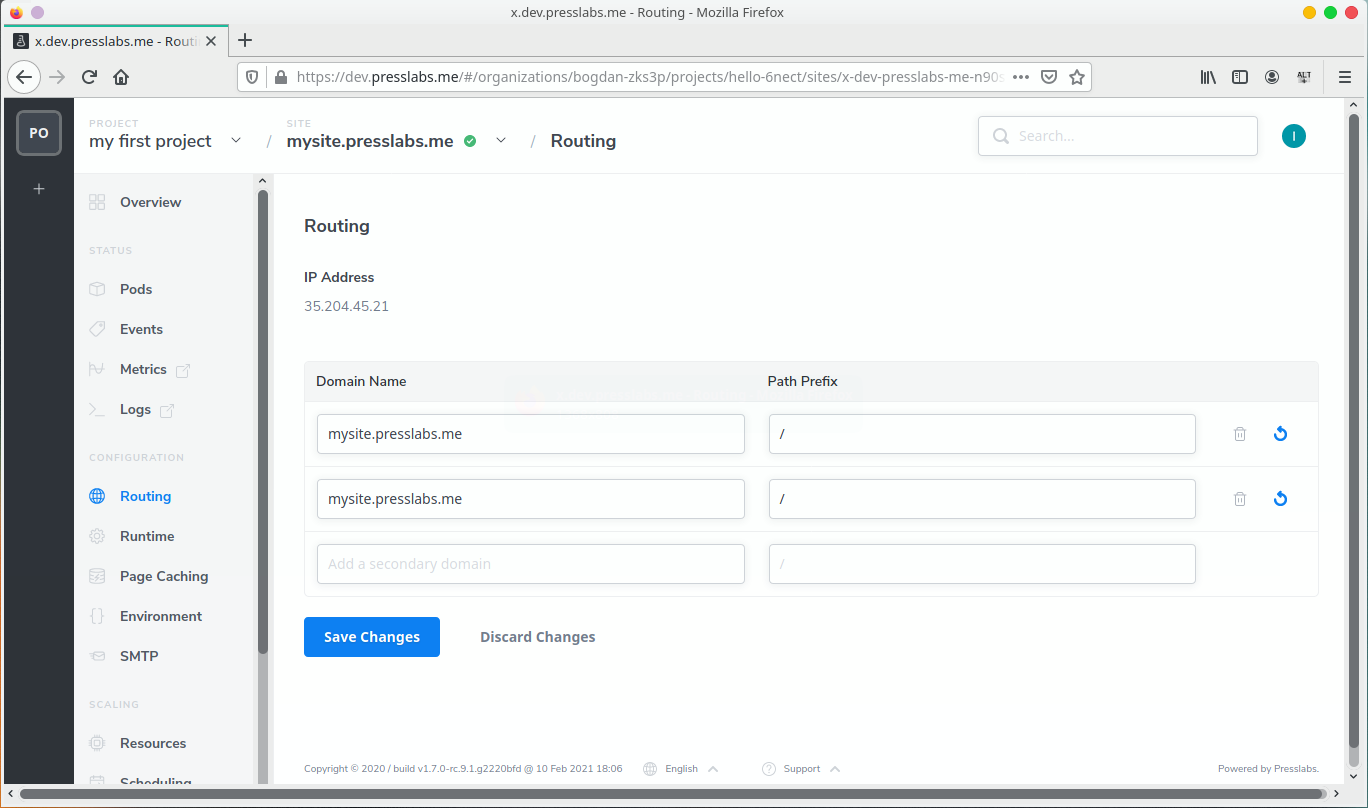The image size is (1368, 808).
Task: Click the SMTP envelope icon
Action: (97, 656)
